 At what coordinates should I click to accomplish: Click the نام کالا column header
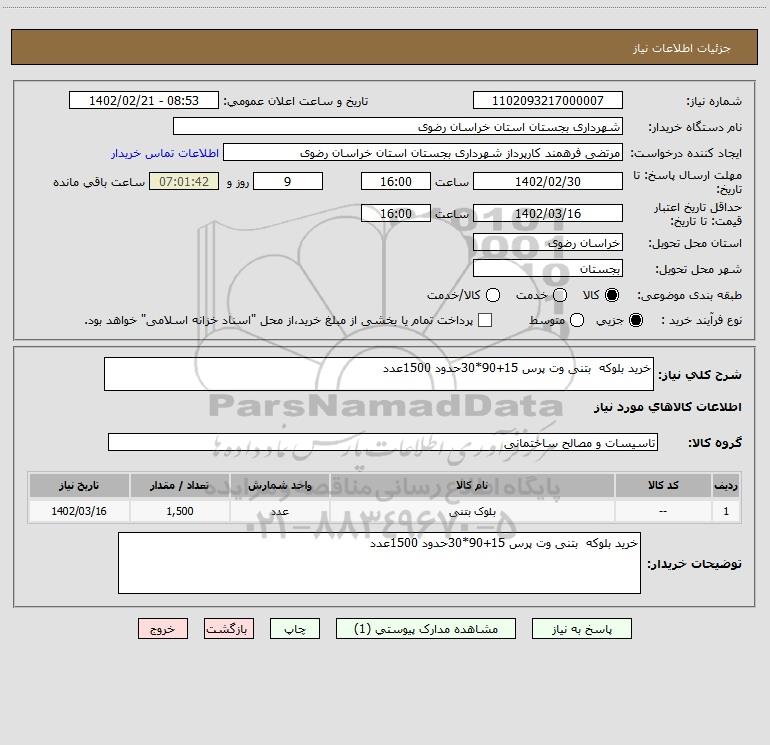pos(472,485)
